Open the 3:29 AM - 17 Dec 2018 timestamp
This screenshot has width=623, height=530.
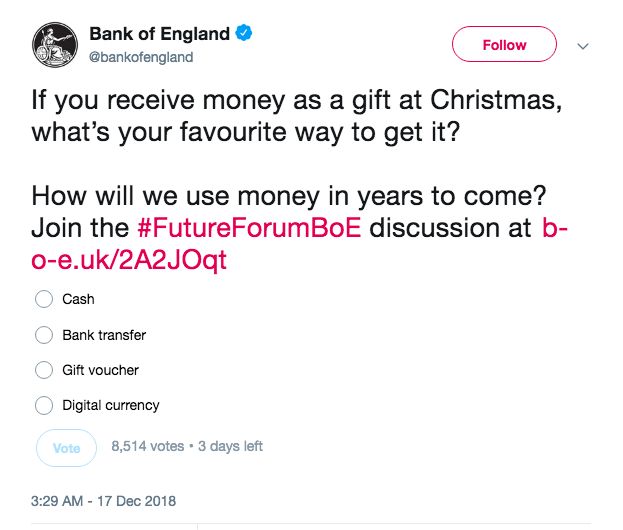104,499
